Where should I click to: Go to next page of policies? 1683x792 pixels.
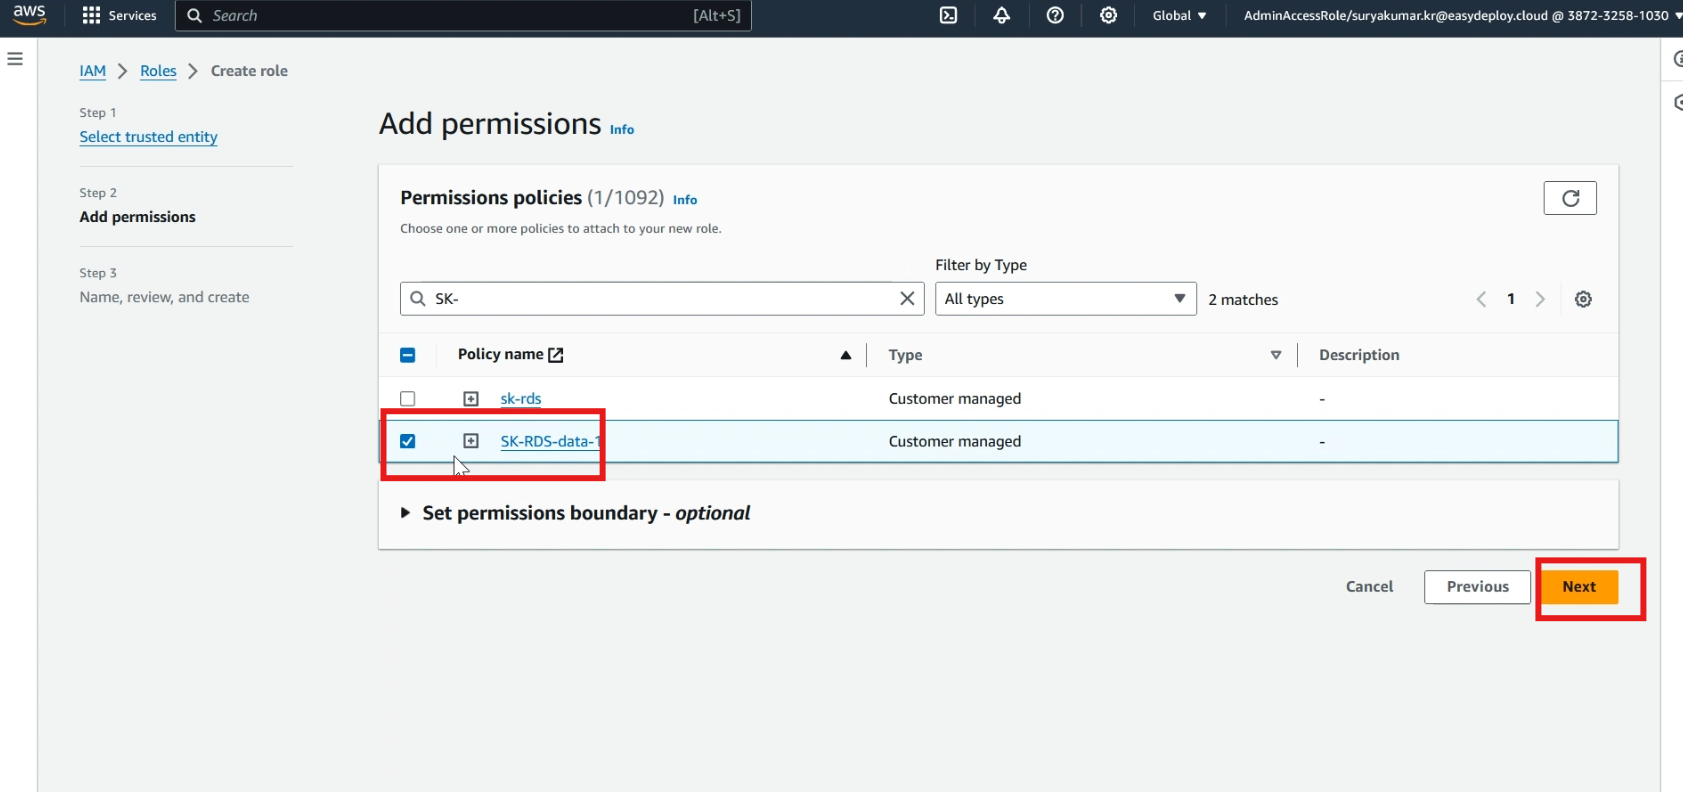tap(1540, 299)
